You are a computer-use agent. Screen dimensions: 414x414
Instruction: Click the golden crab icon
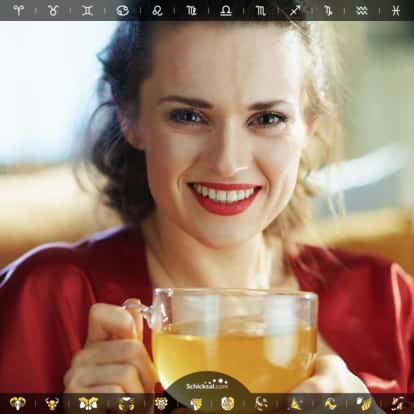point(126,403)
